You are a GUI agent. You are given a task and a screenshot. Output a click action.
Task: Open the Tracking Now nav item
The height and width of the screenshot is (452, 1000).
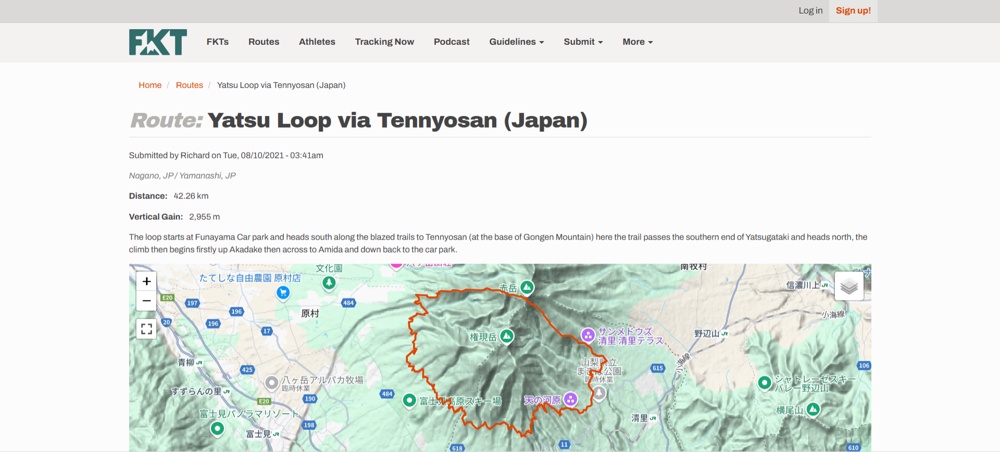click(385, 42)
